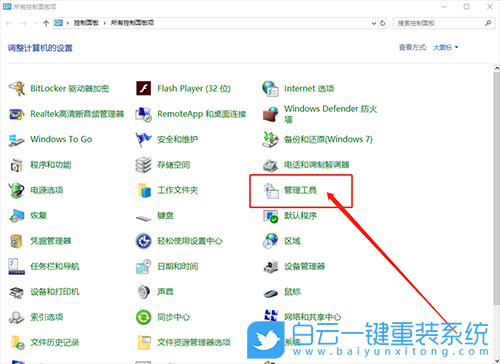Open the 轻松使用设置中心 icon
The width and height of the screenshot is (500, 364).
(x=143, y=241)
